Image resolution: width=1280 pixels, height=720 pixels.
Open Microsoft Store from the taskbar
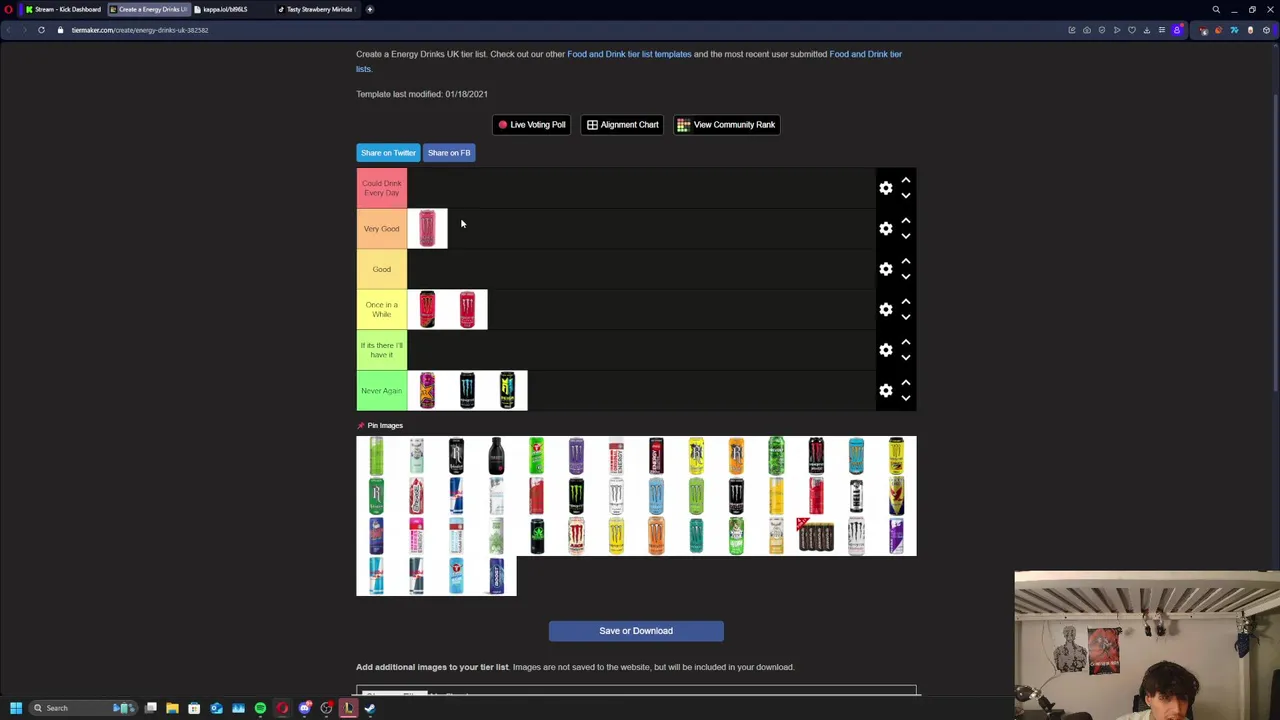(x=194, y=708)
